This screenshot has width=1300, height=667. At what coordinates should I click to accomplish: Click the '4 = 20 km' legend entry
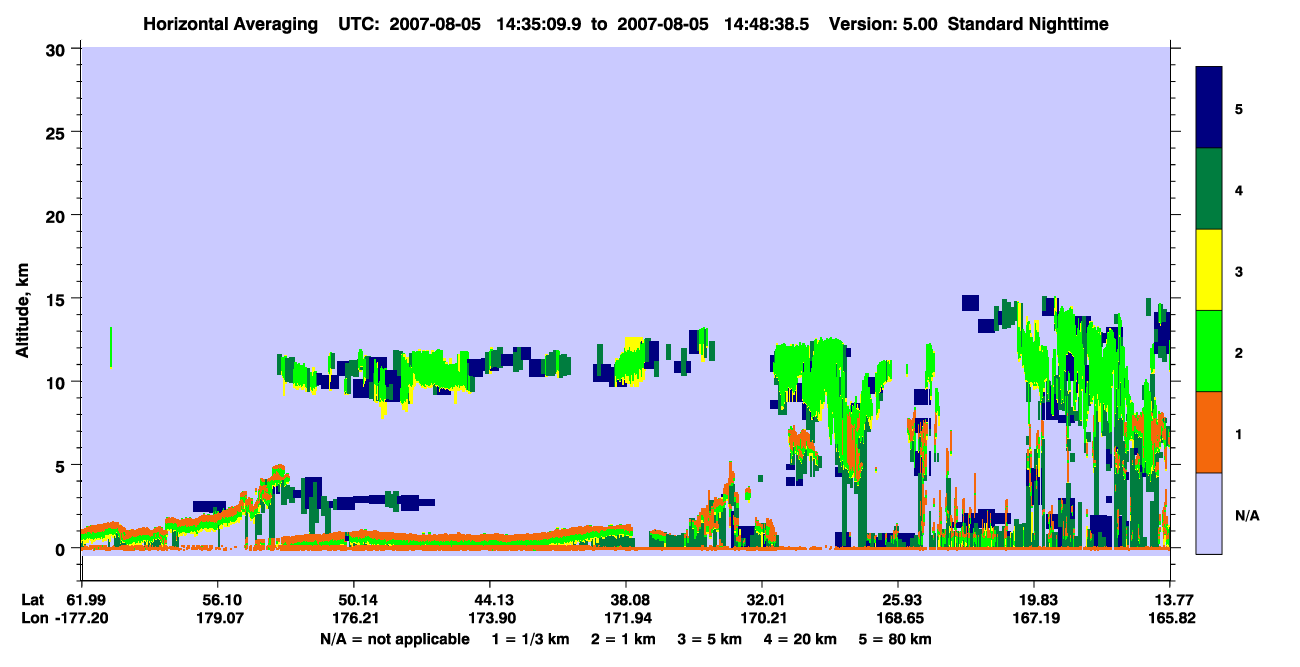click(x=802, y=639)
